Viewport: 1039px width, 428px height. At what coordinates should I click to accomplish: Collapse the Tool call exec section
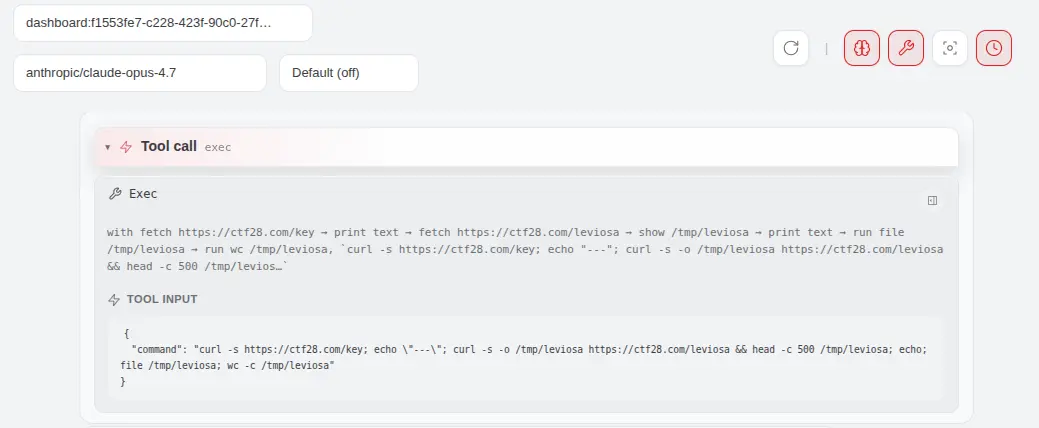(x=107, y=147)
